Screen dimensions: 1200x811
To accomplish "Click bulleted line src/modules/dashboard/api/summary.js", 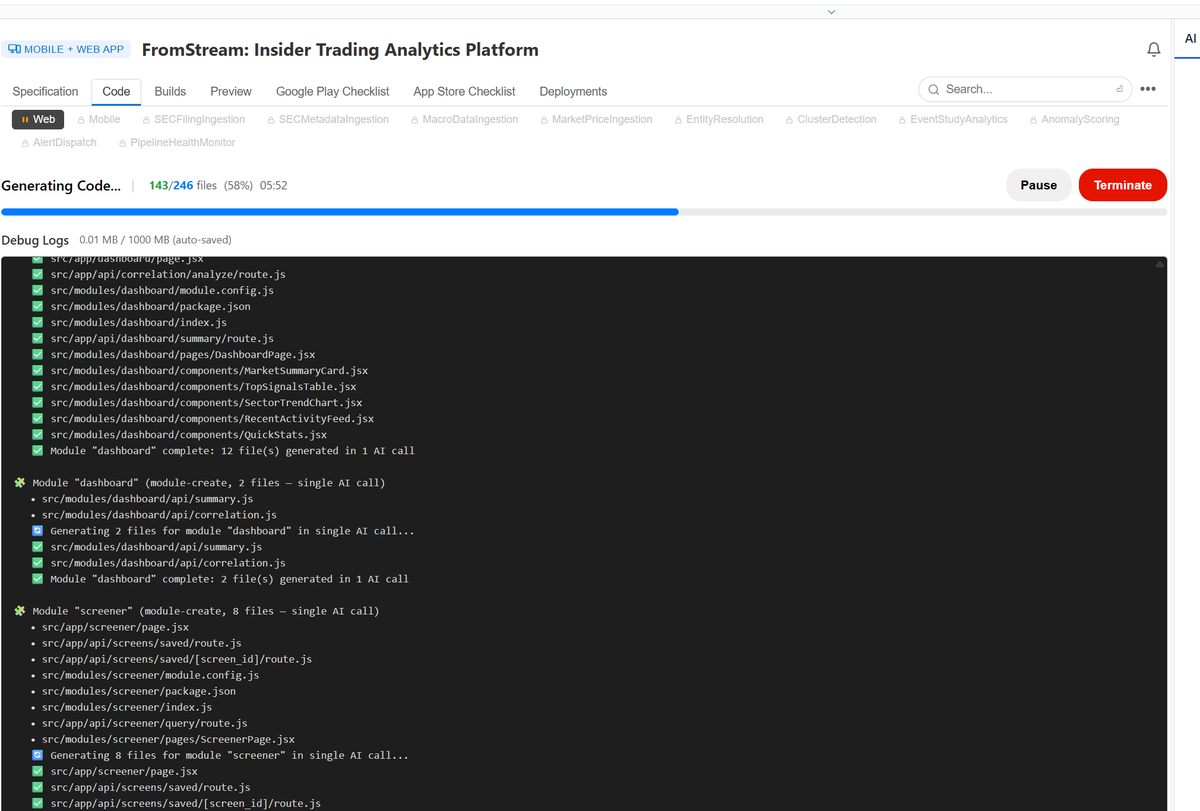I will 147,499.
